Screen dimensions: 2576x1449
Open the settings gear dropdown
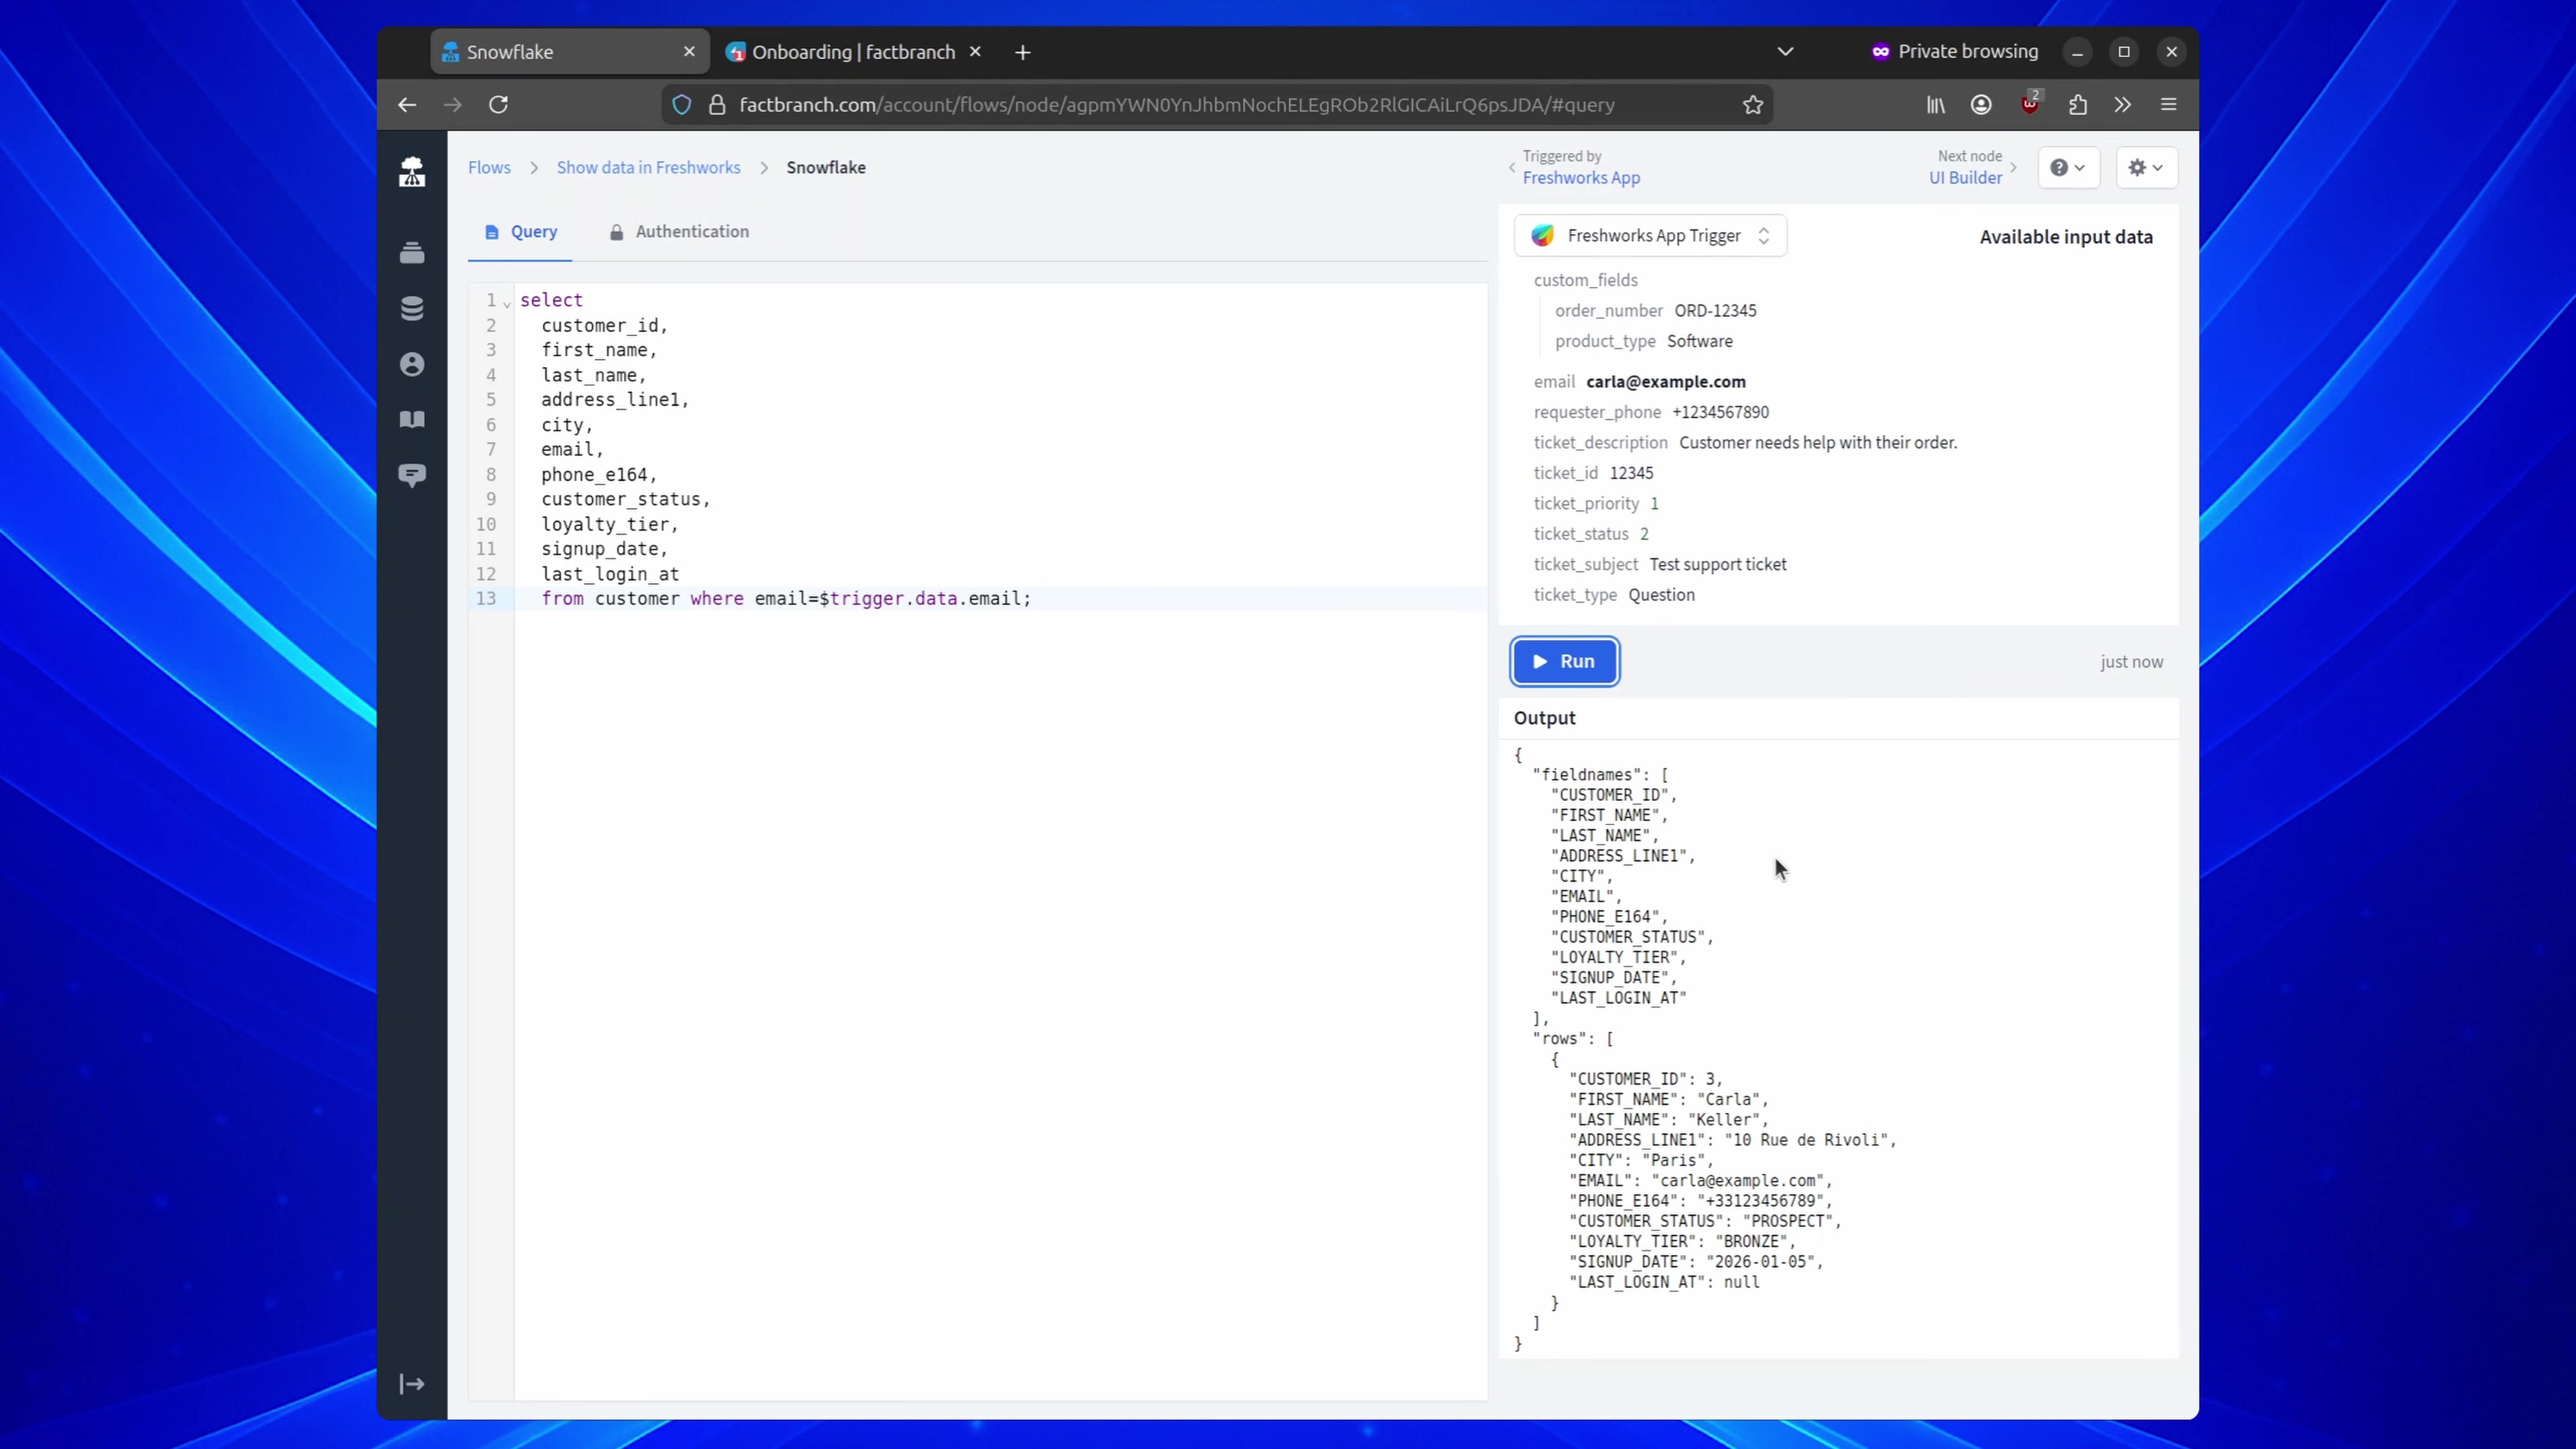2146,167
